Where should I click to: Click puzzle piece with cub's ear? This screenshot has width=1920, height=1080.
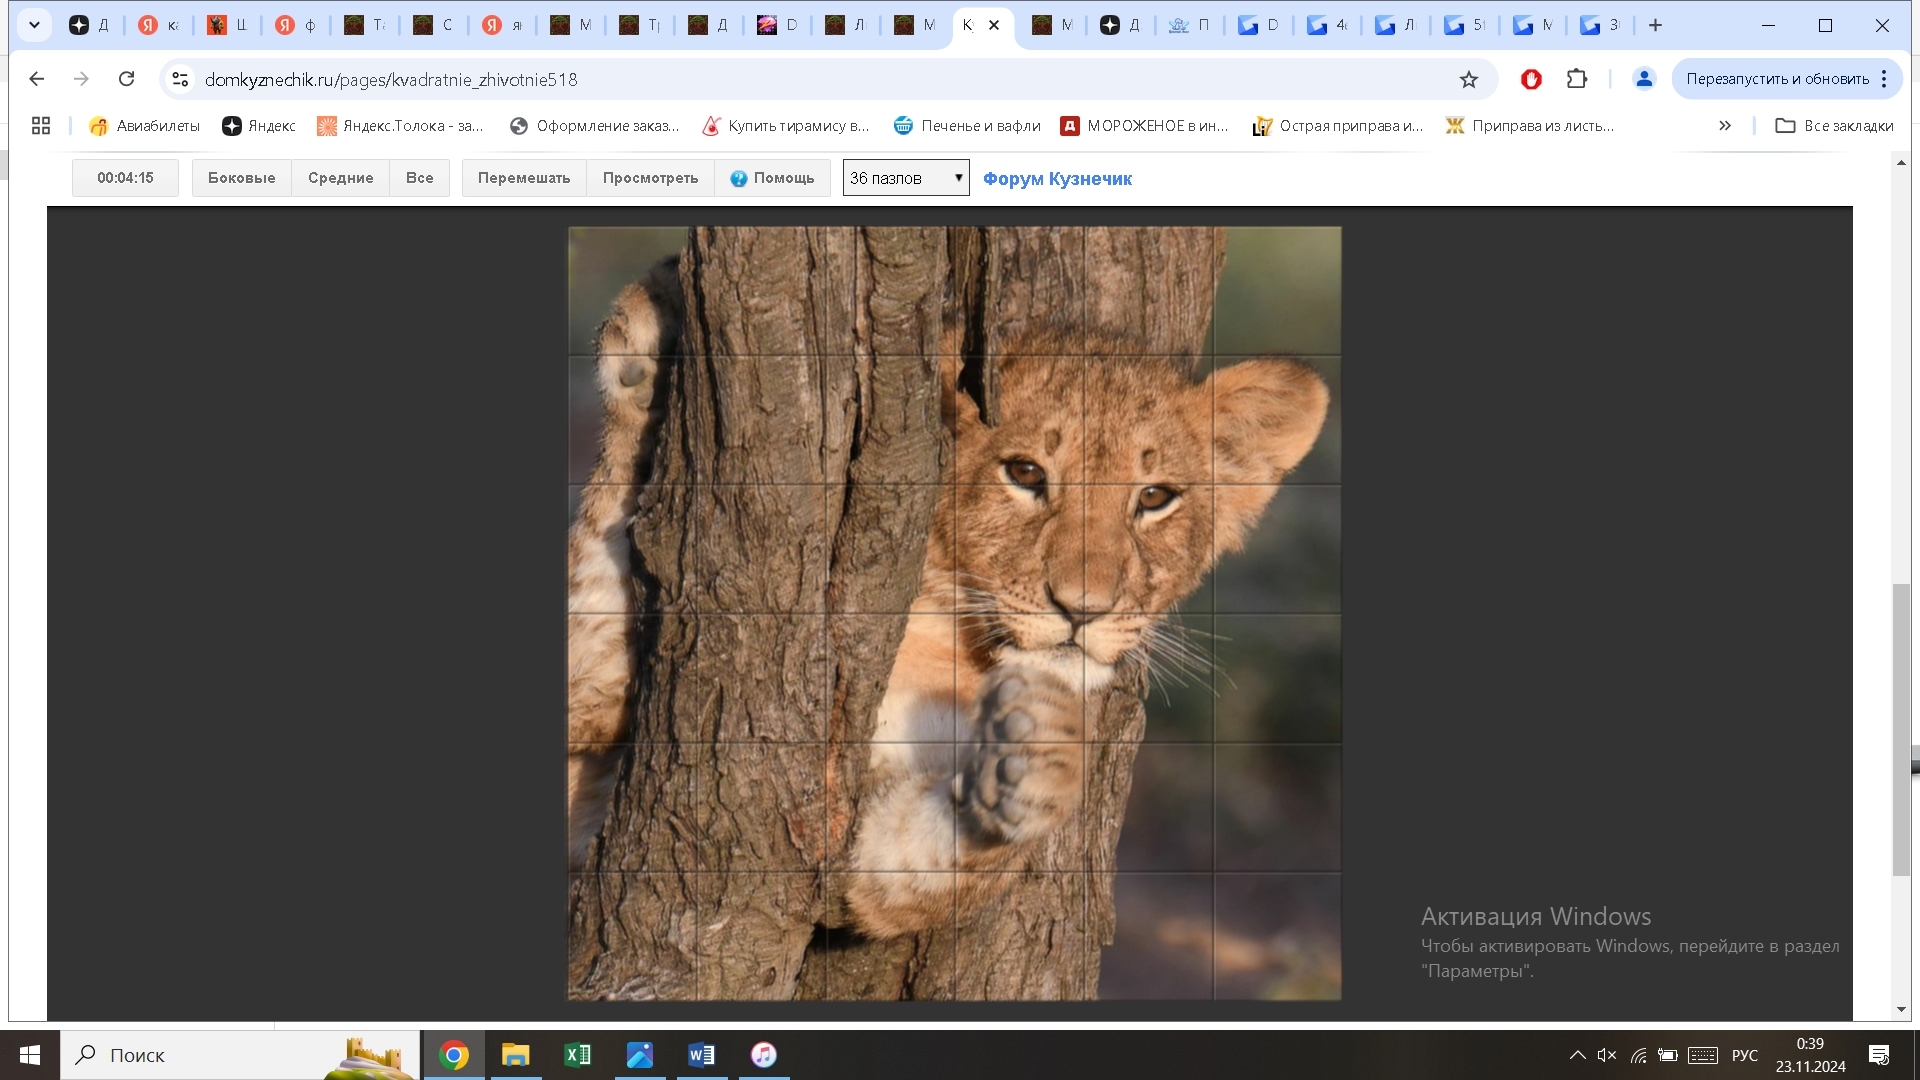(1277, 420)
